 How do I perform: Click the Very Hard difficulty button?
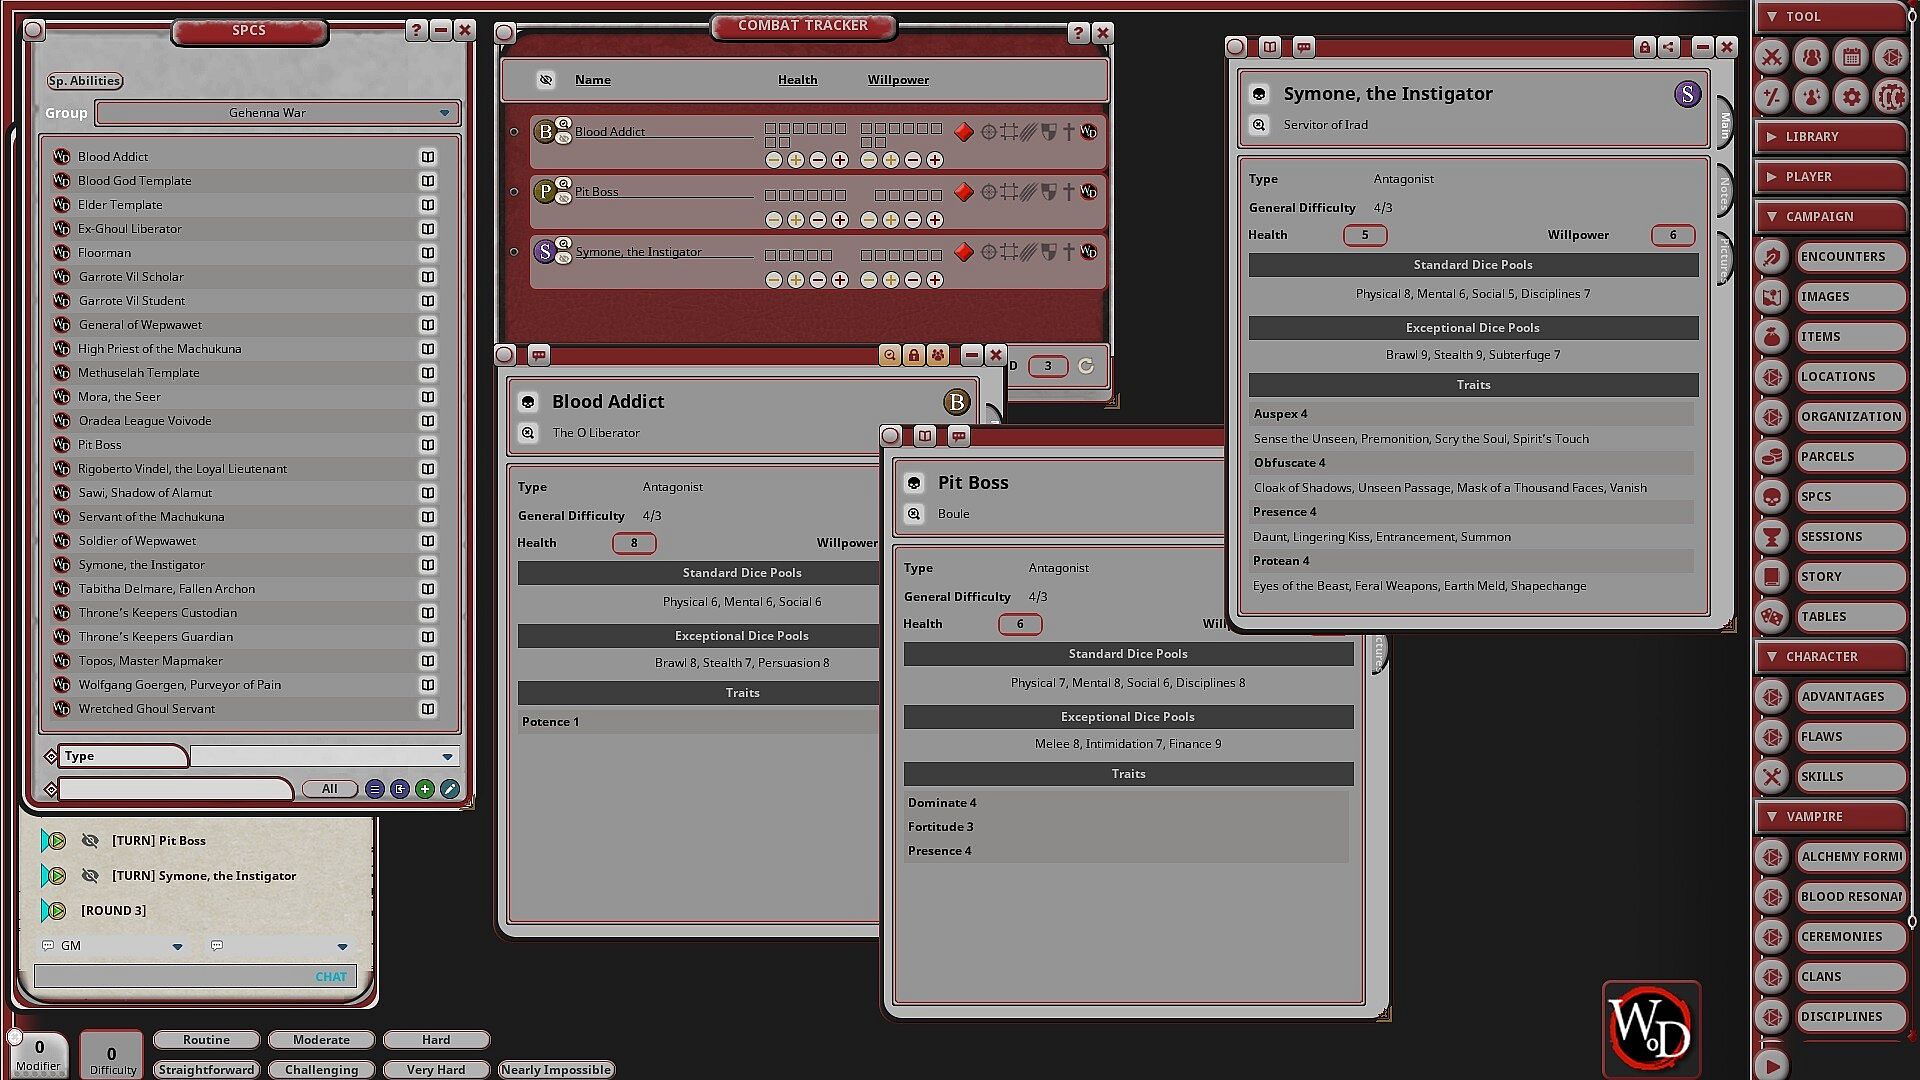[435, 1069]
